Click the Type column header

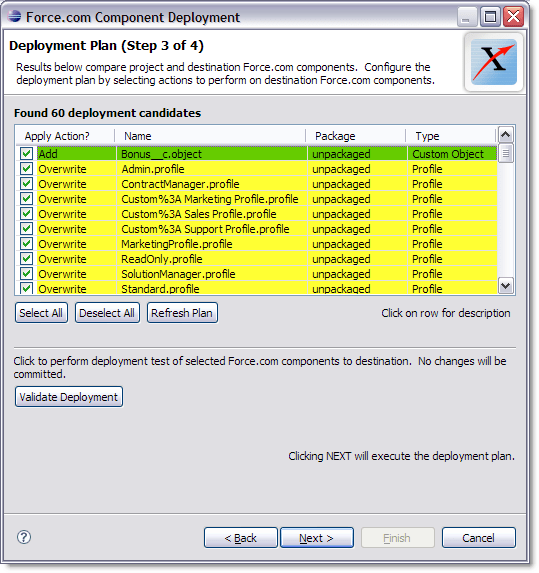(x=451, y=136)
